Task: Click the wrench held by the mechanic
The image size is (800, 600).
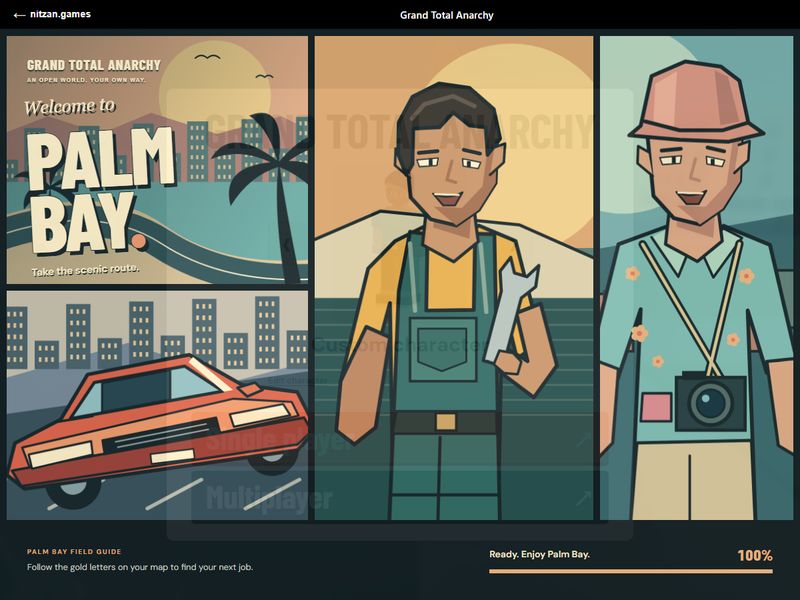Action: [x=510, y=311]
